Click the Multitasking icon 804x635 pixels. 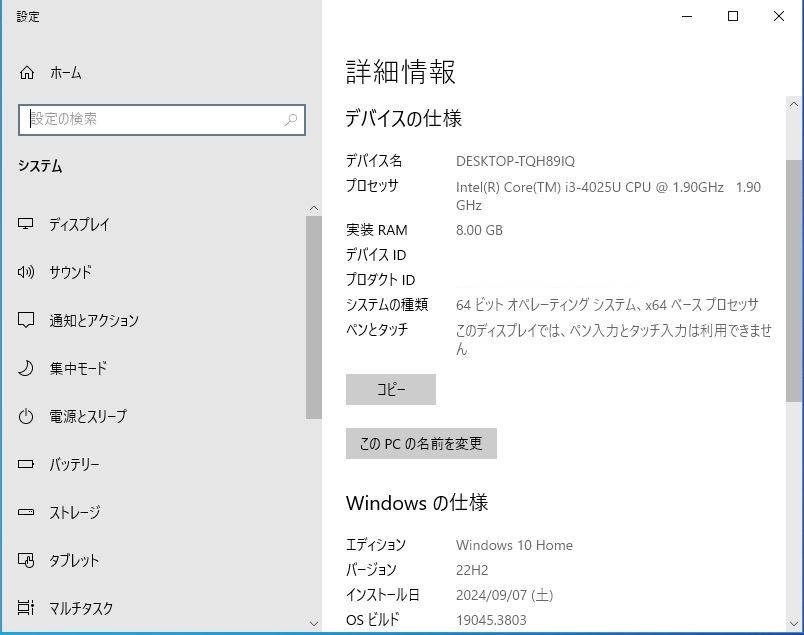tap(26, 608)
